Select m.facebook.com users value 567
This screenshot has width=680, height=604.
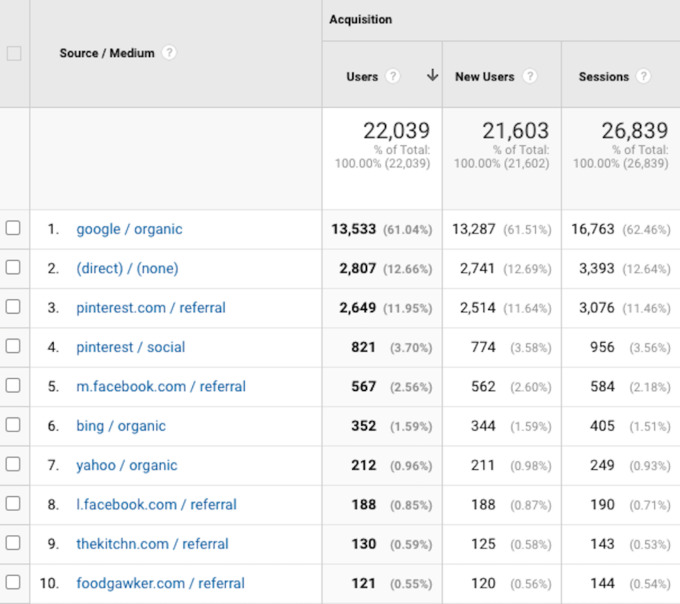[x=363, y=386]
